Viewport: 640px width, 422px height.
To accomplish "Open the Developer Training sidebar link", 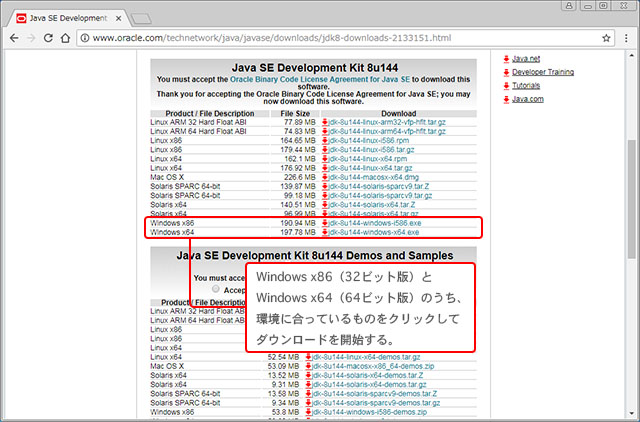I will tap(543, 72).
